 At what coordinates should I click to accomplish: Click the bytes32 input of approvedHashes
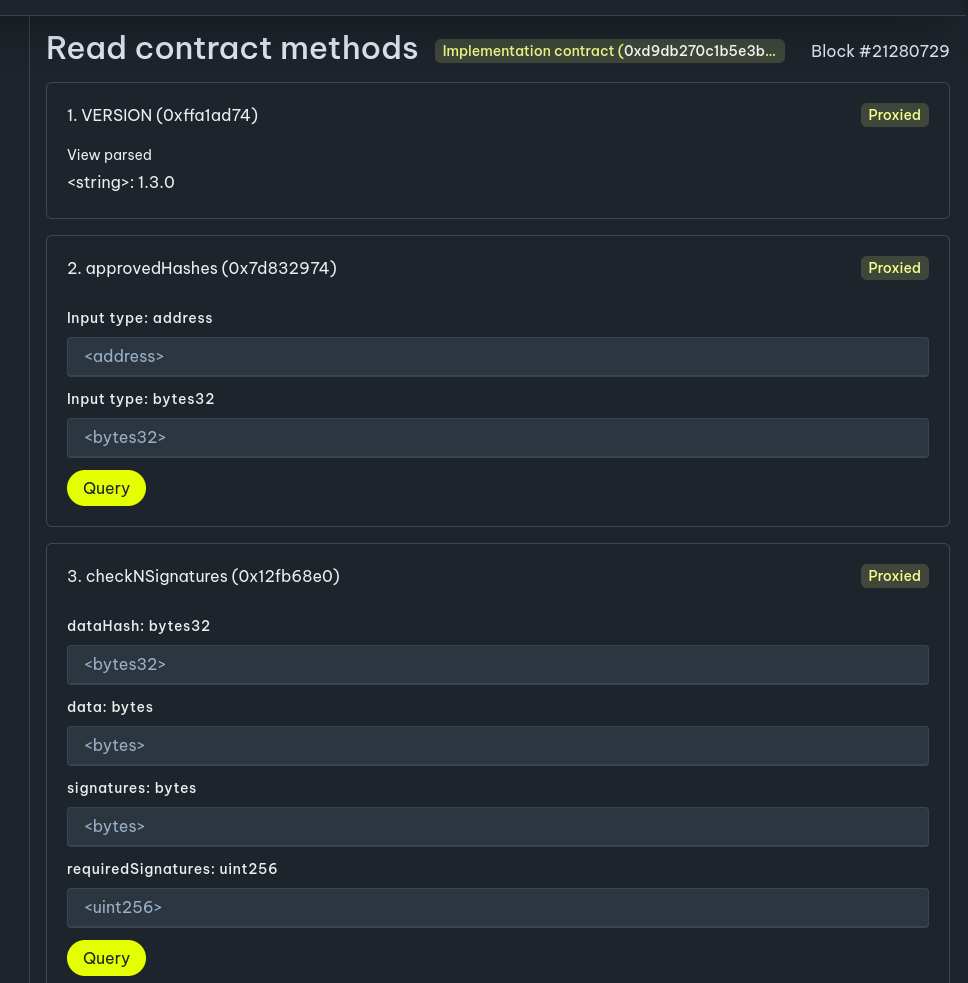point(497,437)
